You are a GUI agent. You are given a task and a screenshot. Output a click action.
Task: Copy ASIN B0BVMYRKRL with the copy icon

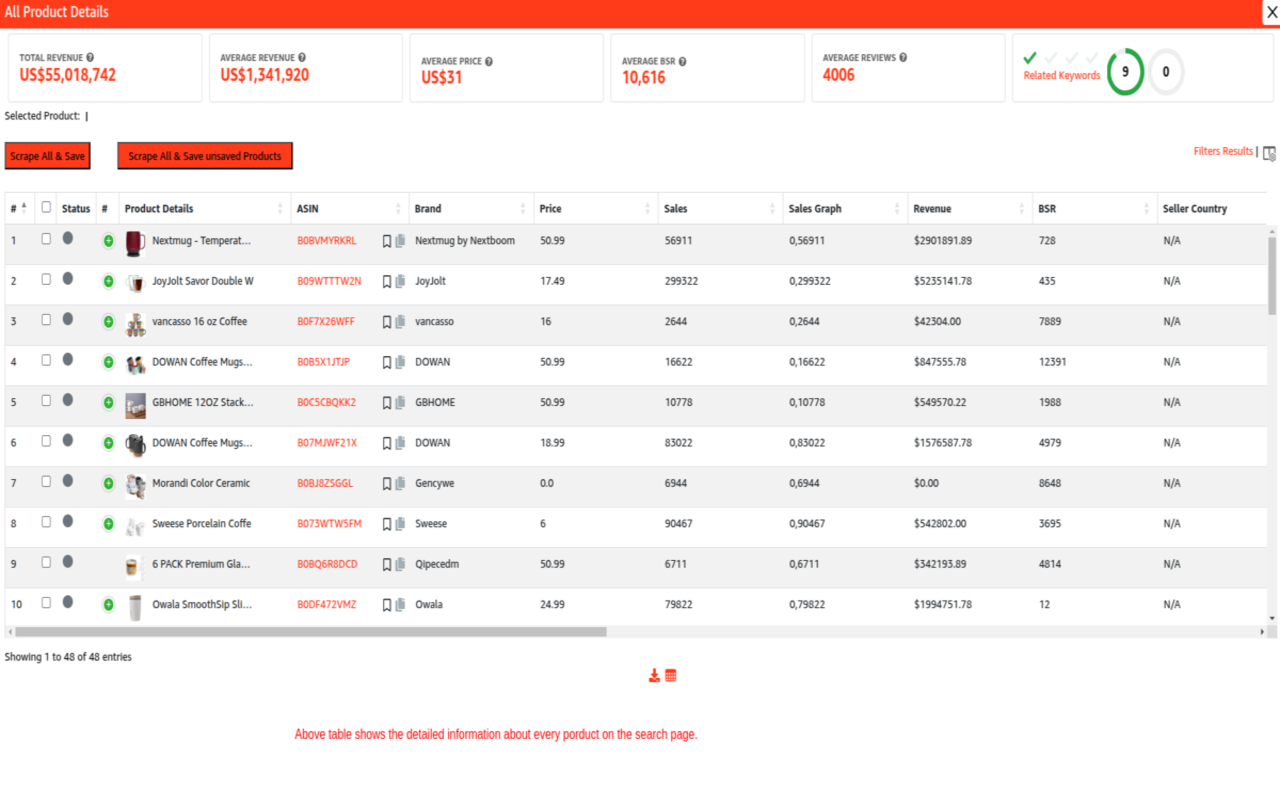400,241
